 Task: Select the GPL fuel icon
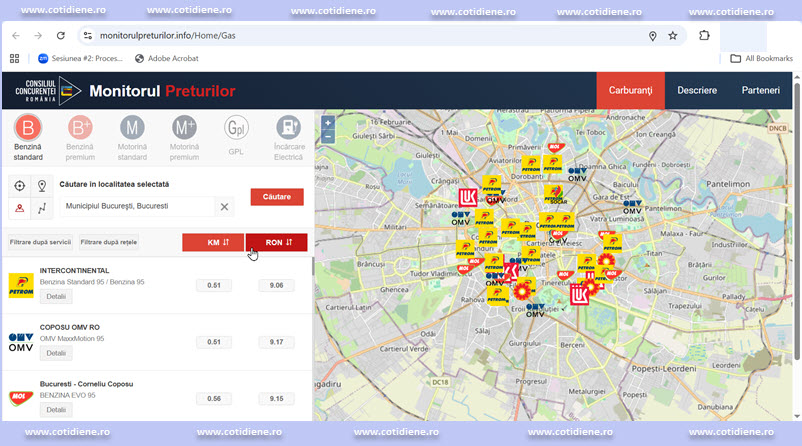[236, 128]
